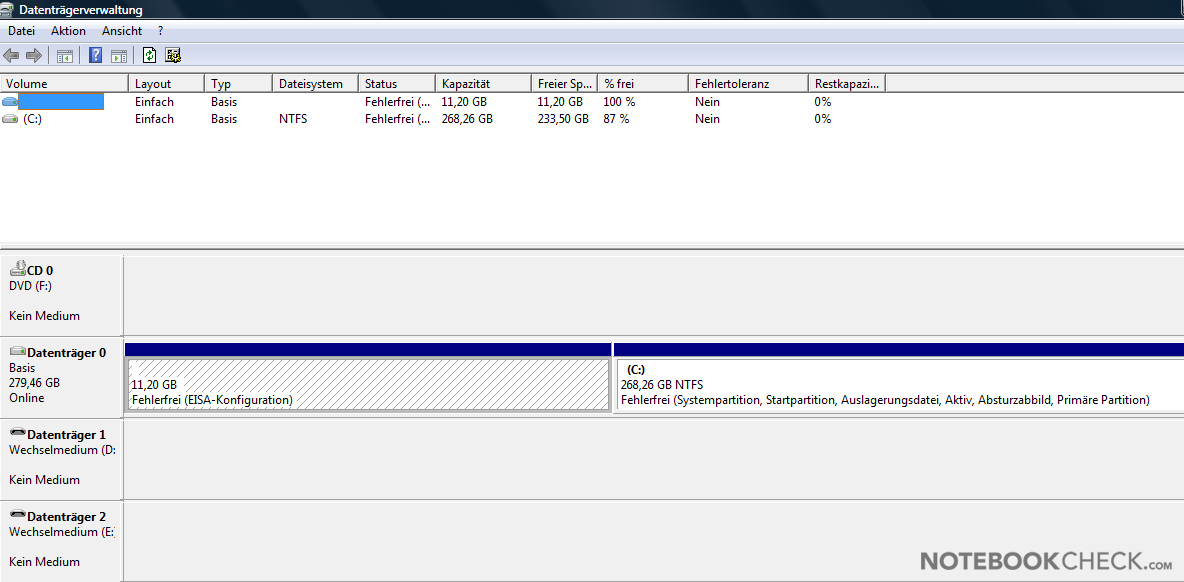Open the Ansicht menu
This screenshot has width=1184, height=582.
[122, 31]
